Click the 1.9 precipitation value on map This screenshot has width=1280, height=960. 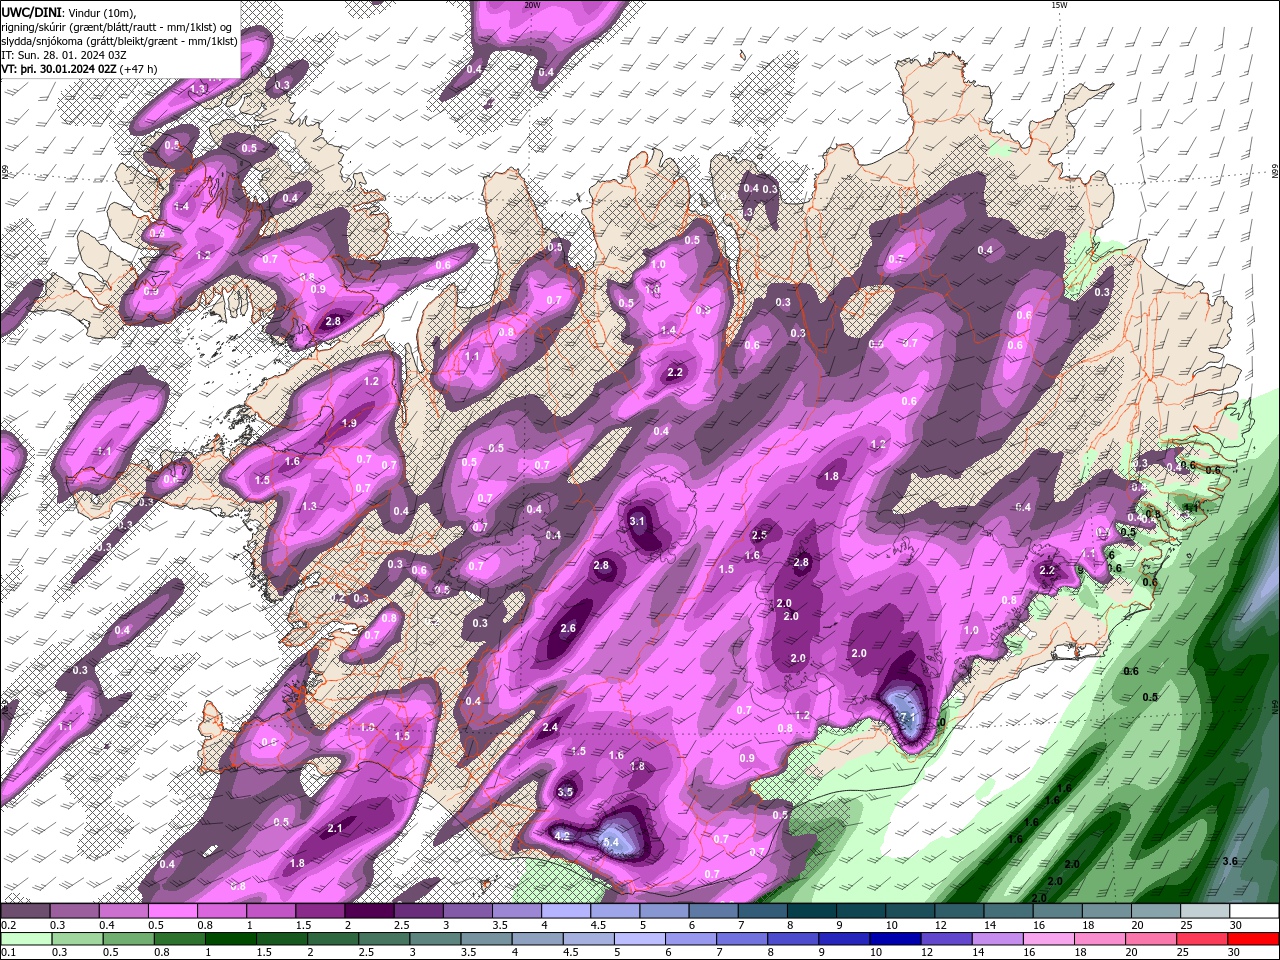(x=349, y=423)
